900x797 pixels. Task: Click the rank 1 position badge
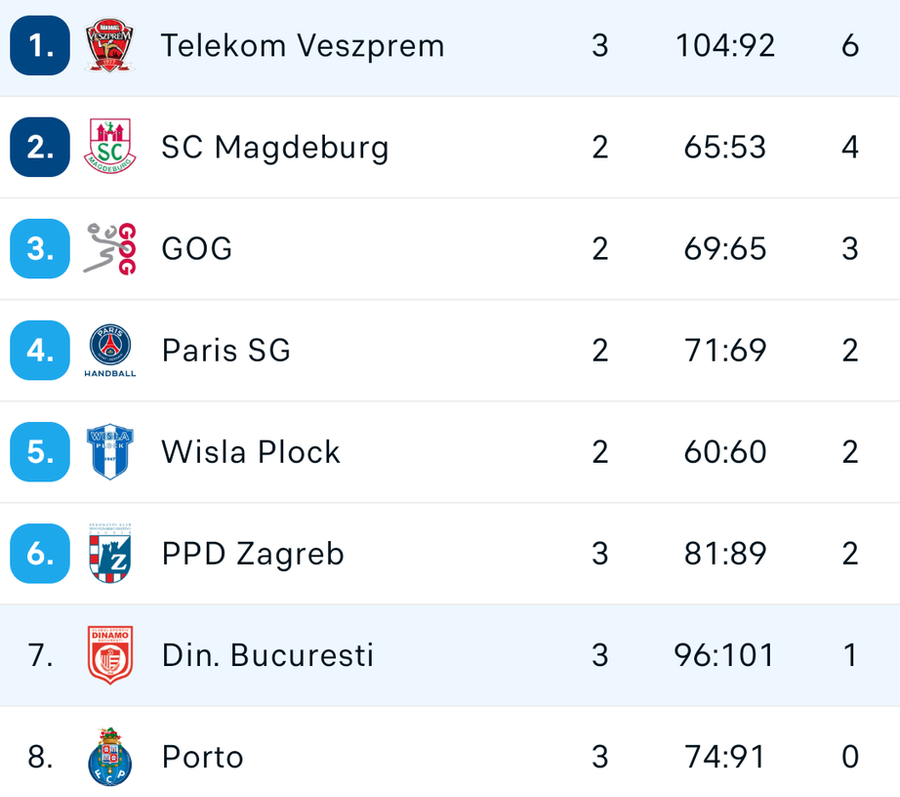(40, 45)
